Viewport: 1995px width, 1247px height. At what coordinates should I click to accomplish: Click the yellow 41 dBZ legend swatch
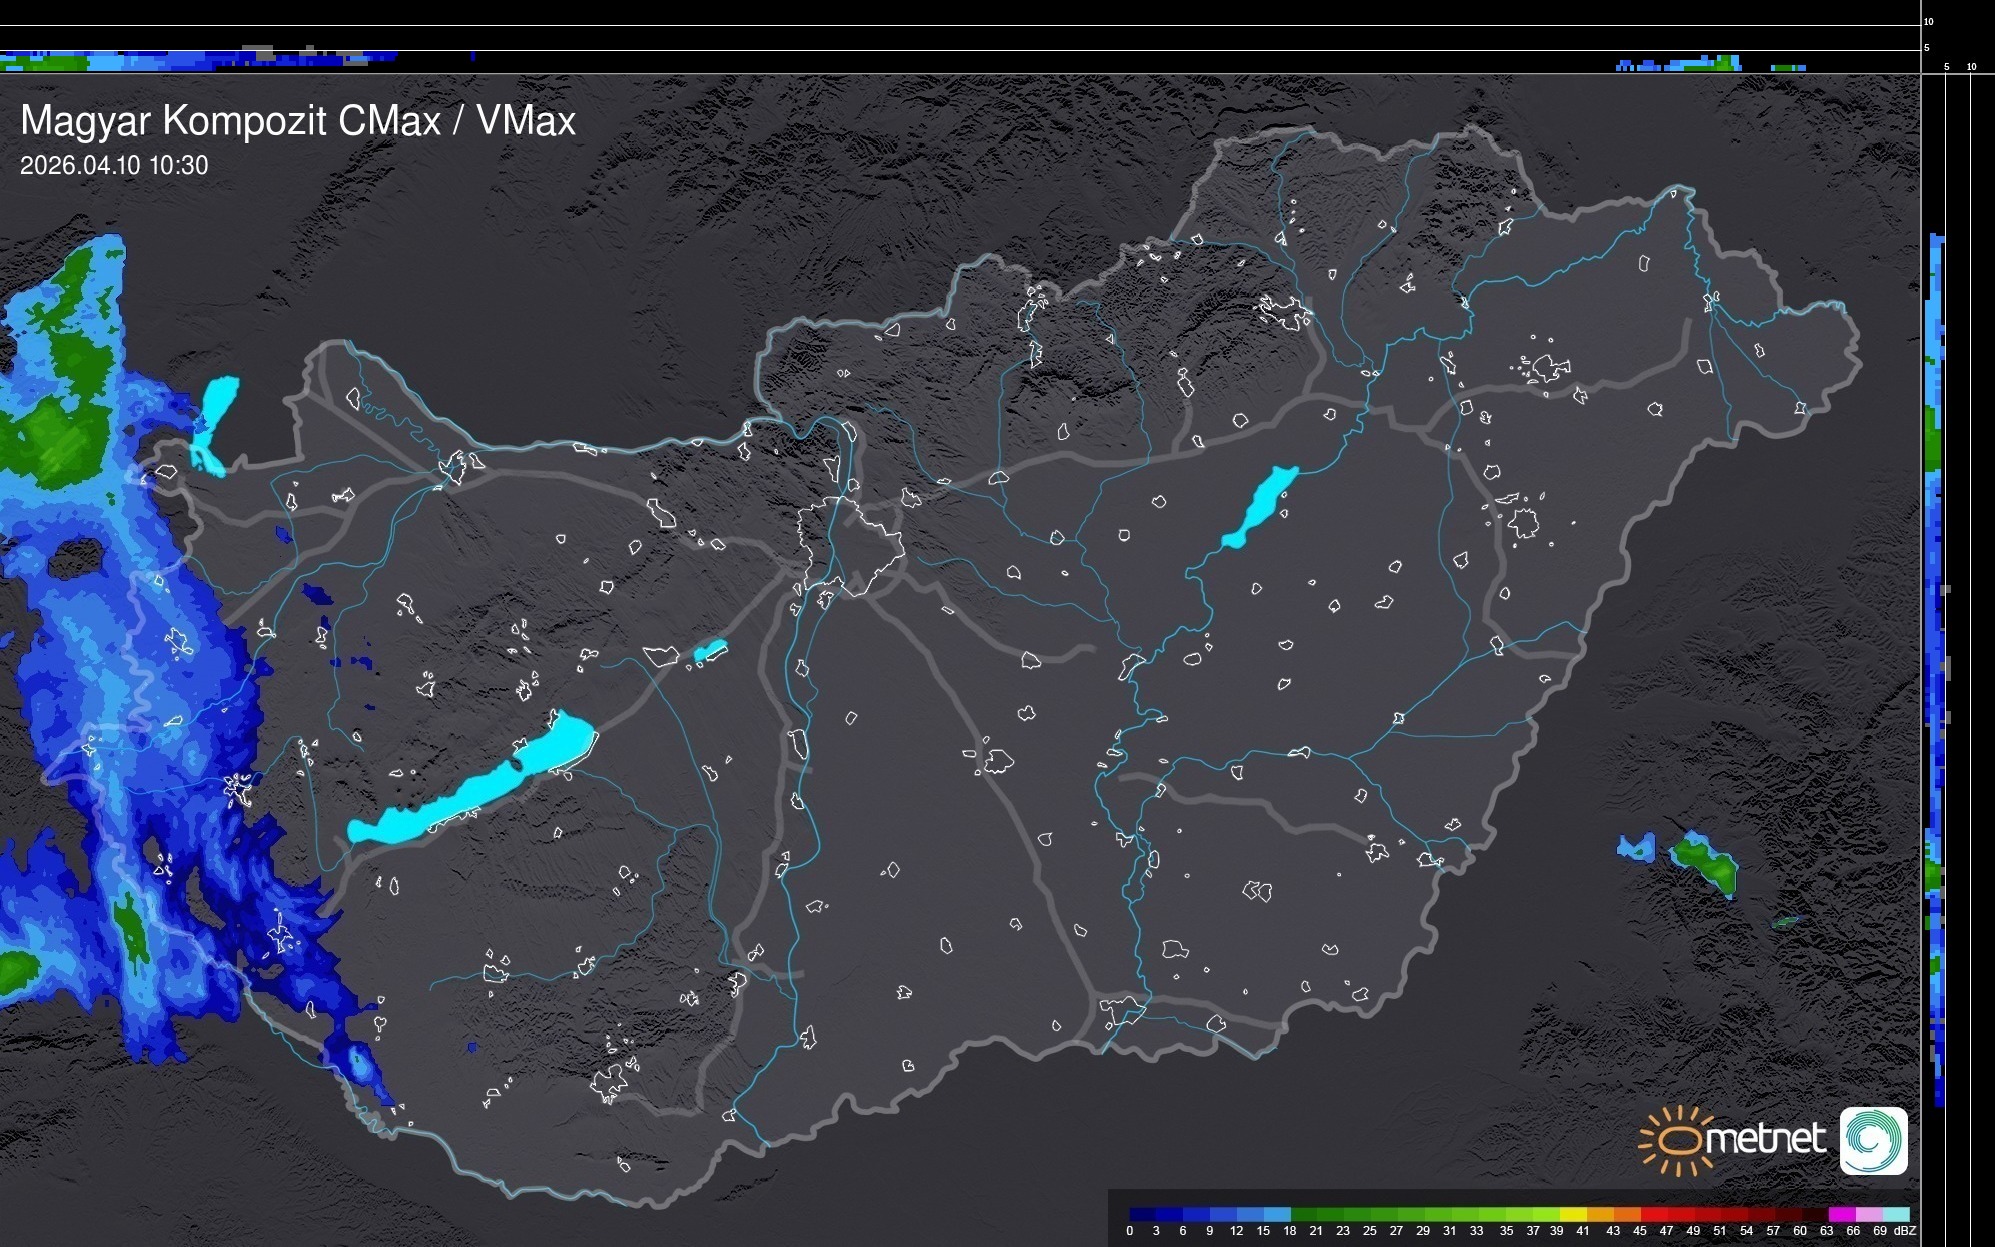pos(1580,1214)
